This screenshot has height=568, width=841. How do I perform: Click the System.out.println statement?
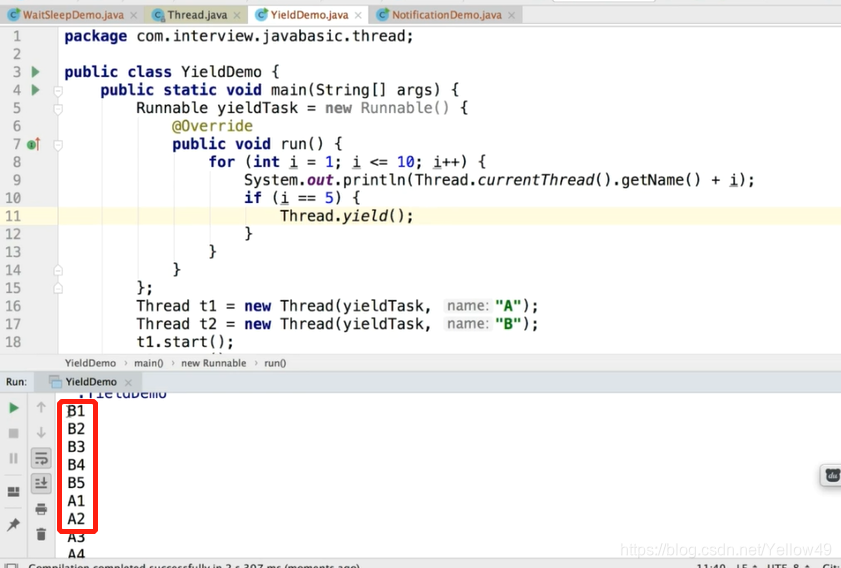click(x=499, y=180)
